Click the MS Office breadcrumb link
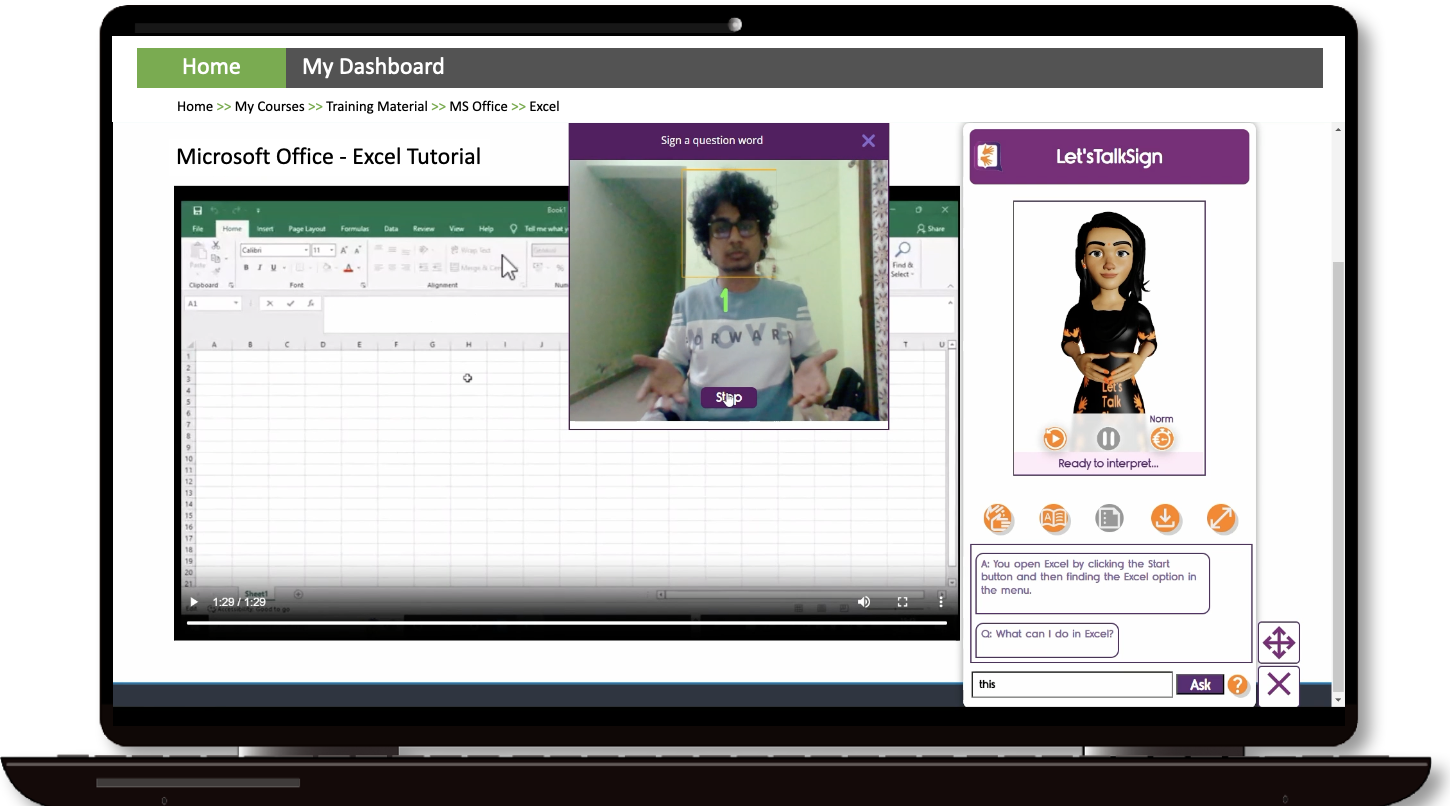 (x=478, y=106)
